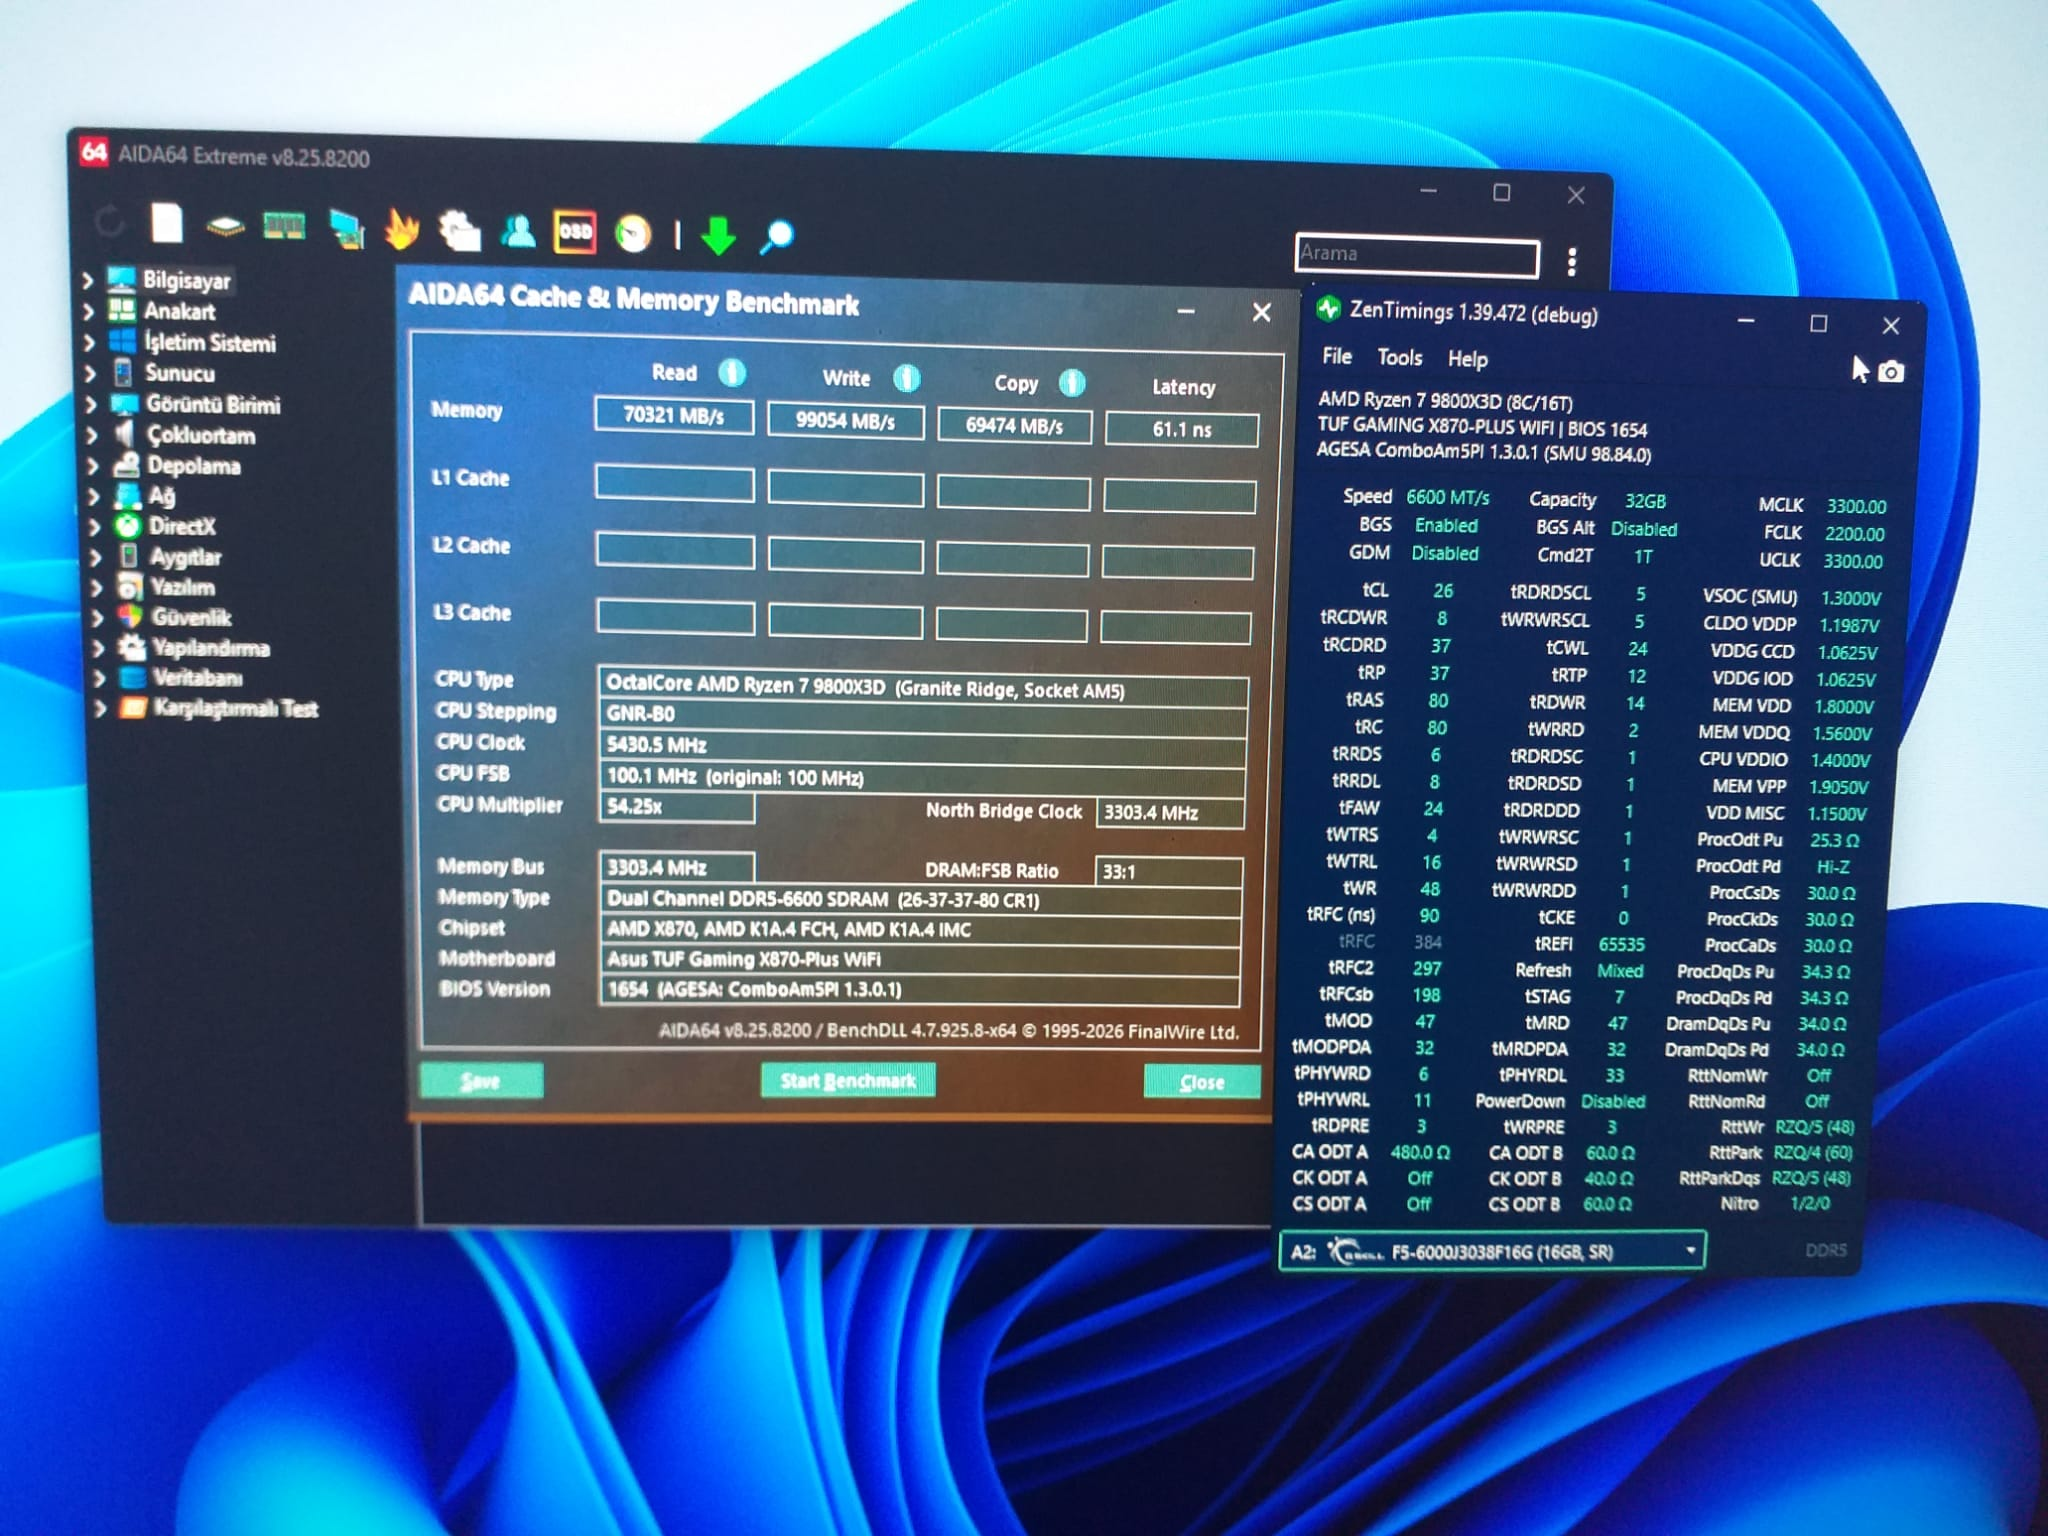Click the Speed value 6600 MT/s in ZenTimings
This screenshot has width=2048, height=1536.
tap(1447, 497)
